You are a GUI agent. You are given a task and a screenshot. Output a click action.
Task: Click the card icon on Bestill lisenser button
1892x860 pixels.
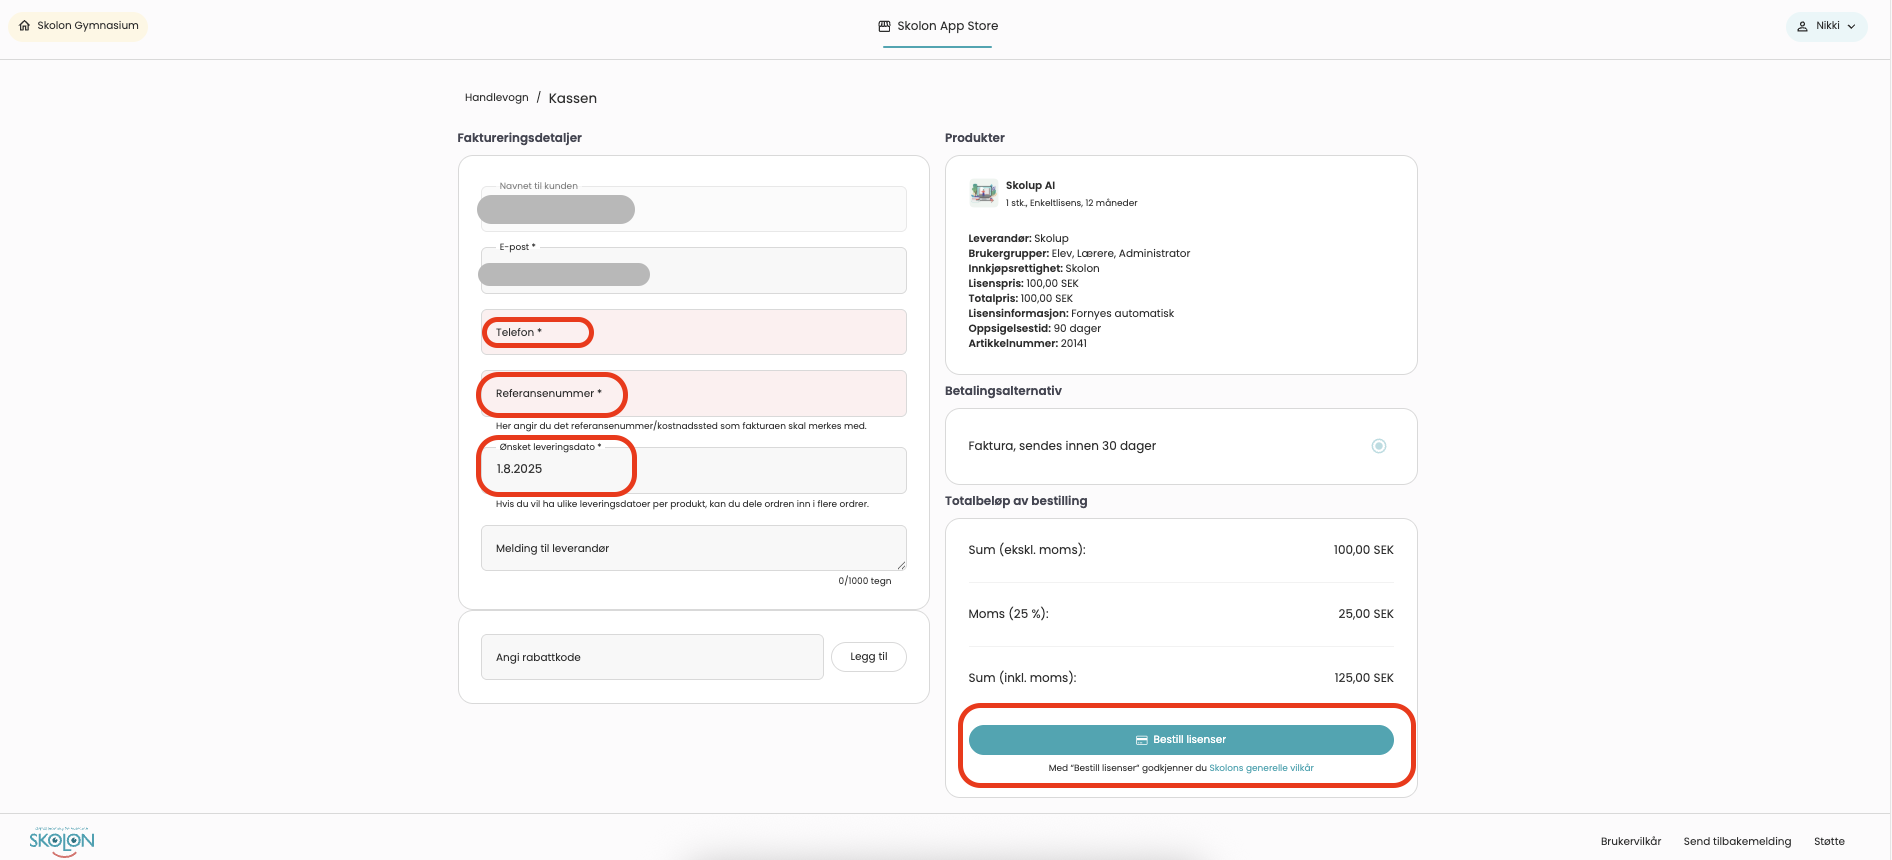1141,740
